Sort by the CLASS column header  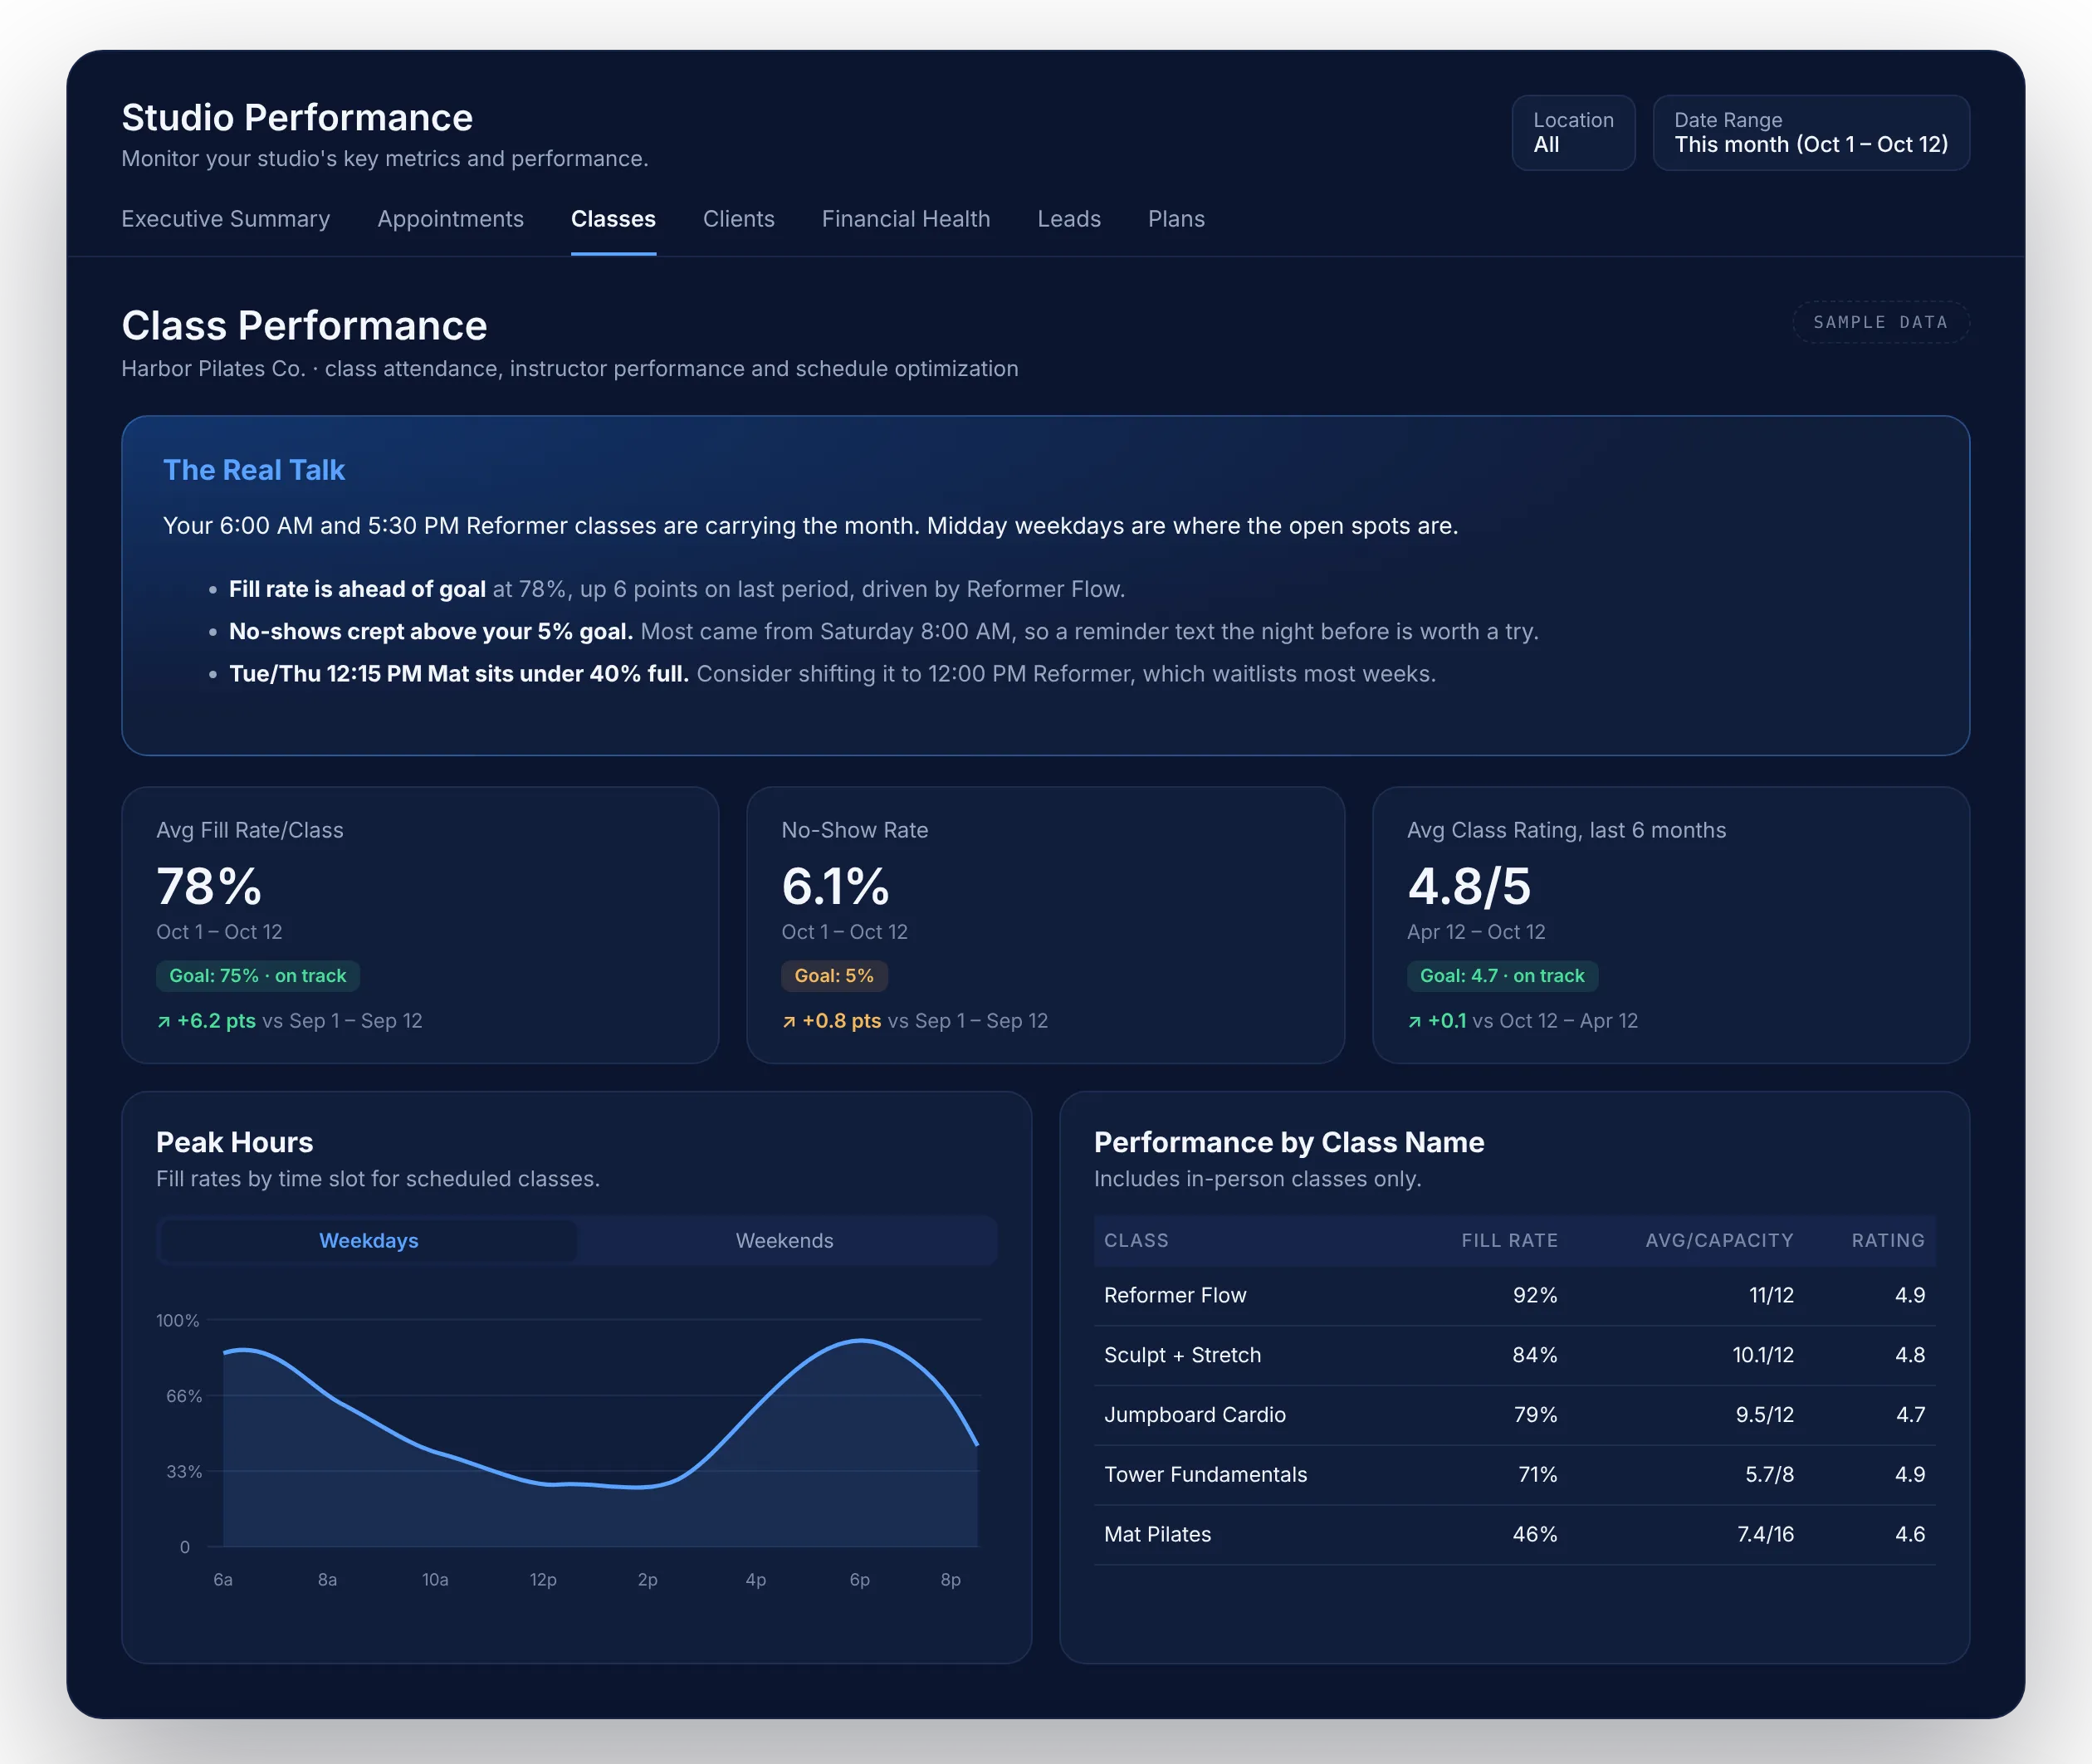click(x=1136, y=1241)
